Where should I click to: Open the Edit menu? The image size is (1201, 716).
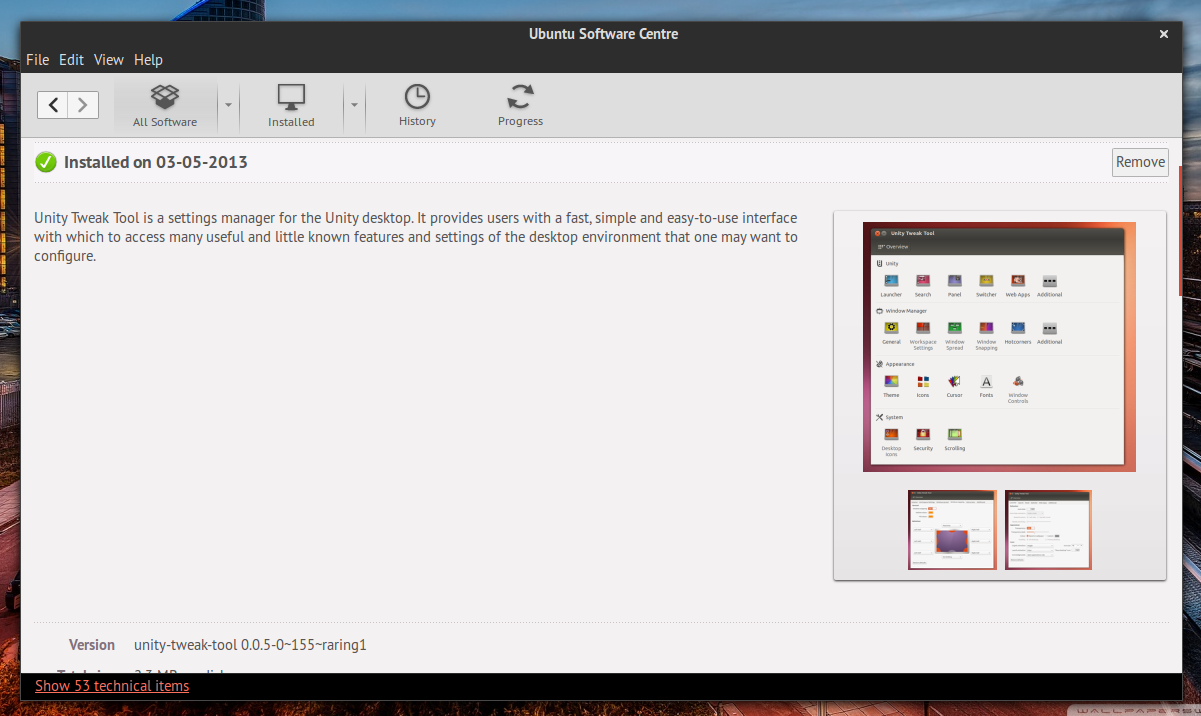tap(71, 60)
